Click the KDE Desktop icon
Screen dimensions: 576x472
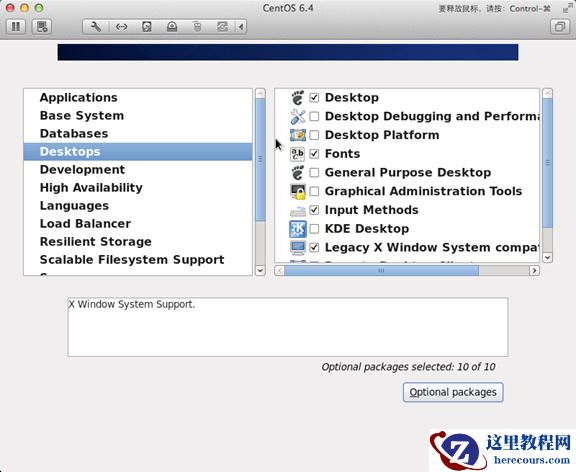[298, 228]
